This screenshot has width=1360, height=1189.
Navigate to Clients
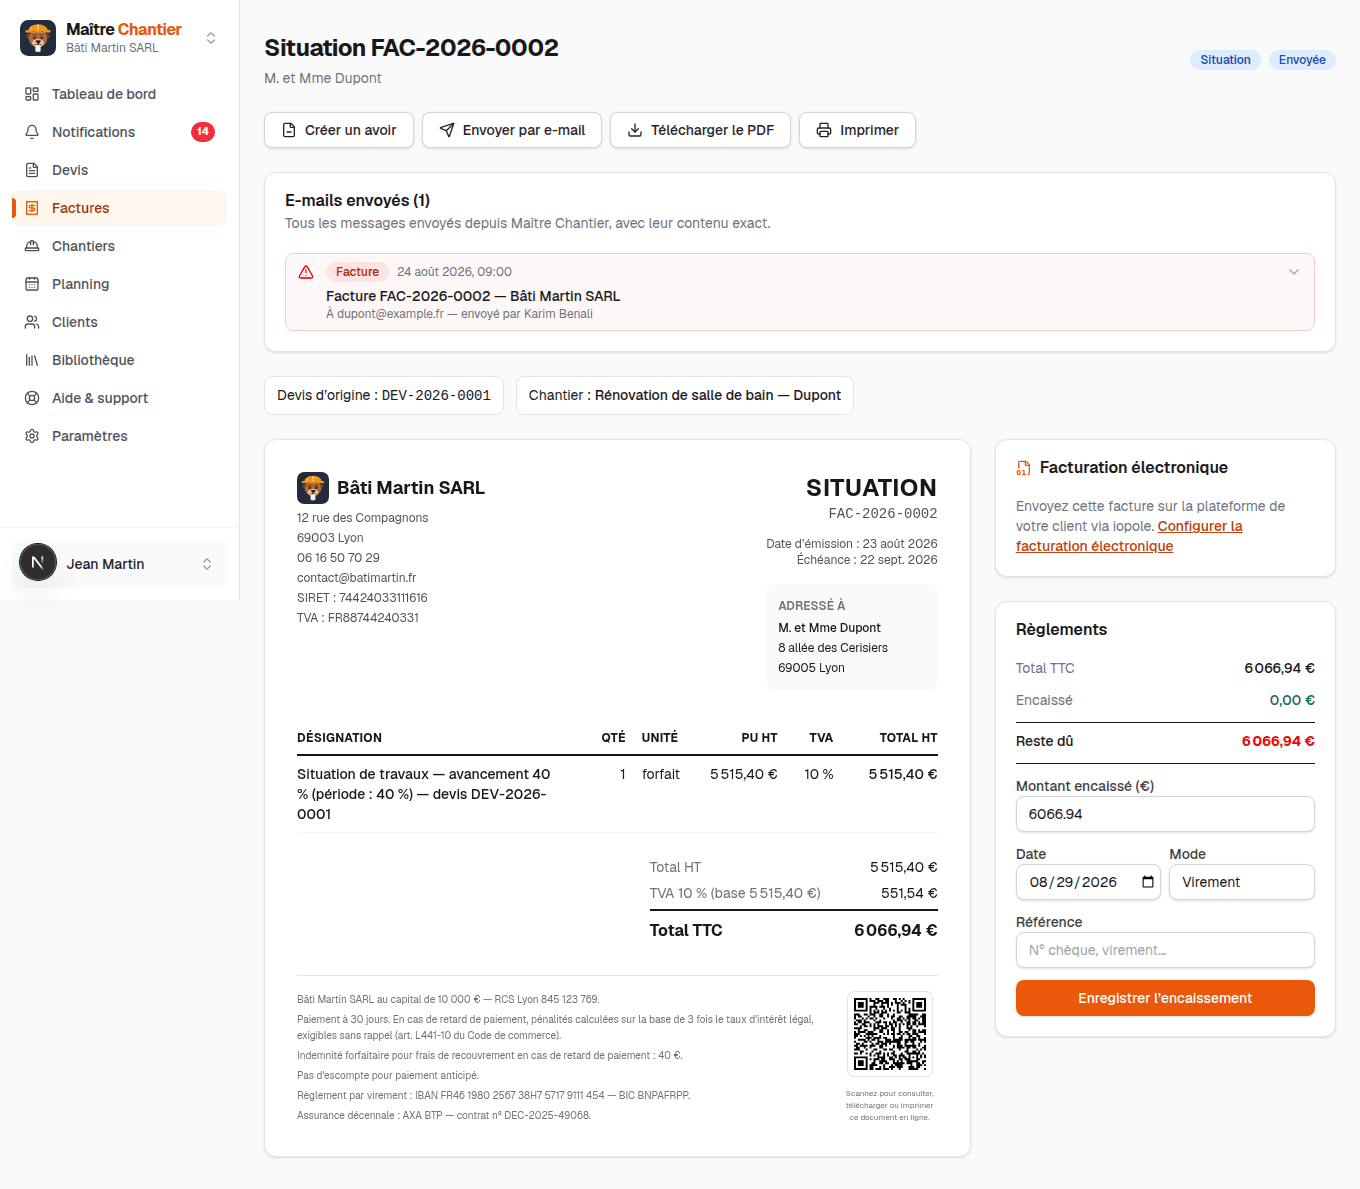click(x=119, y=322)
